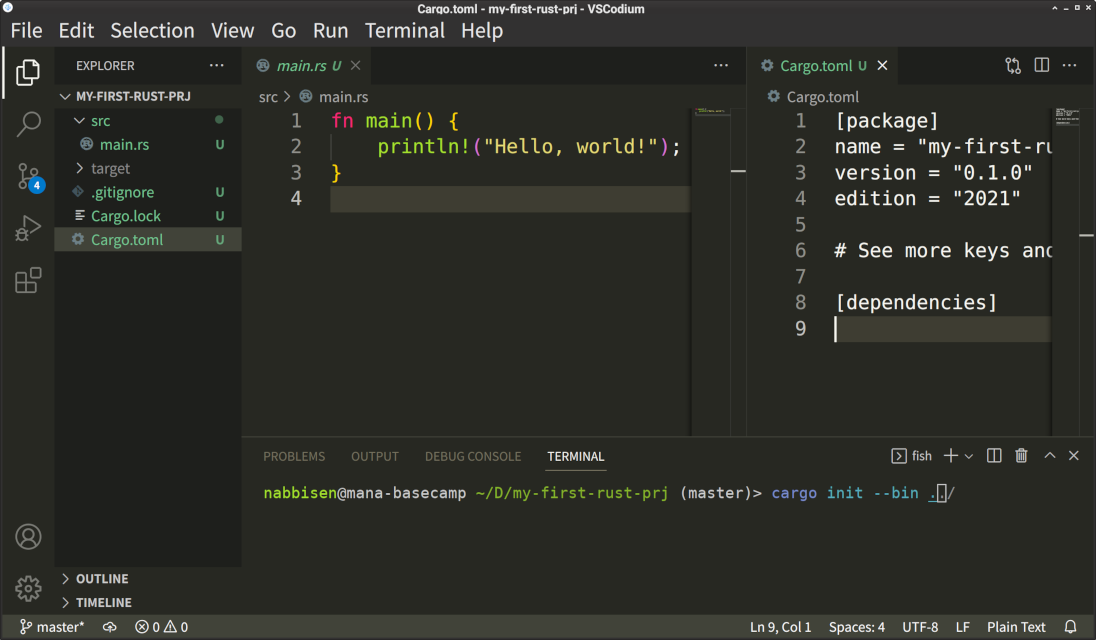
Task: Open the fish terminal profile dropdown
Action: click(x=968, y=455)
